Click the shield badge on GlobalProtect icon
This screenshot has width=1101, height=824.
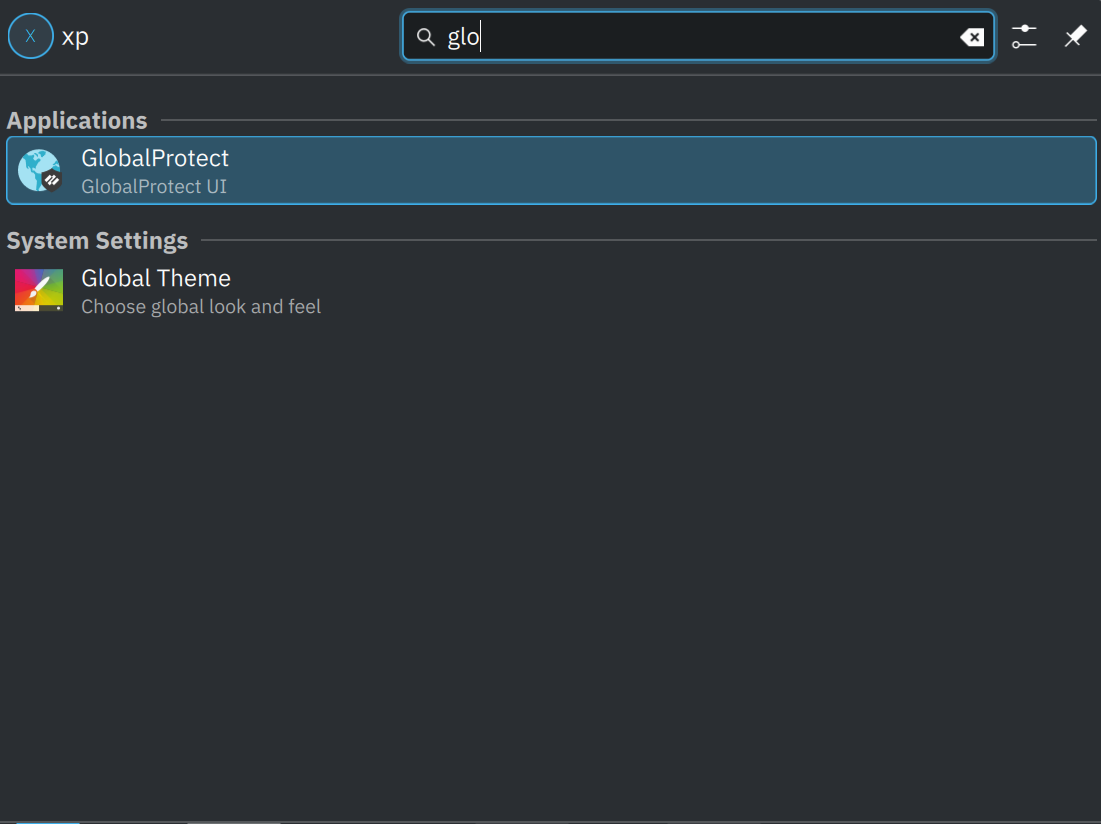pyautogui.click(x=52, y=180)
